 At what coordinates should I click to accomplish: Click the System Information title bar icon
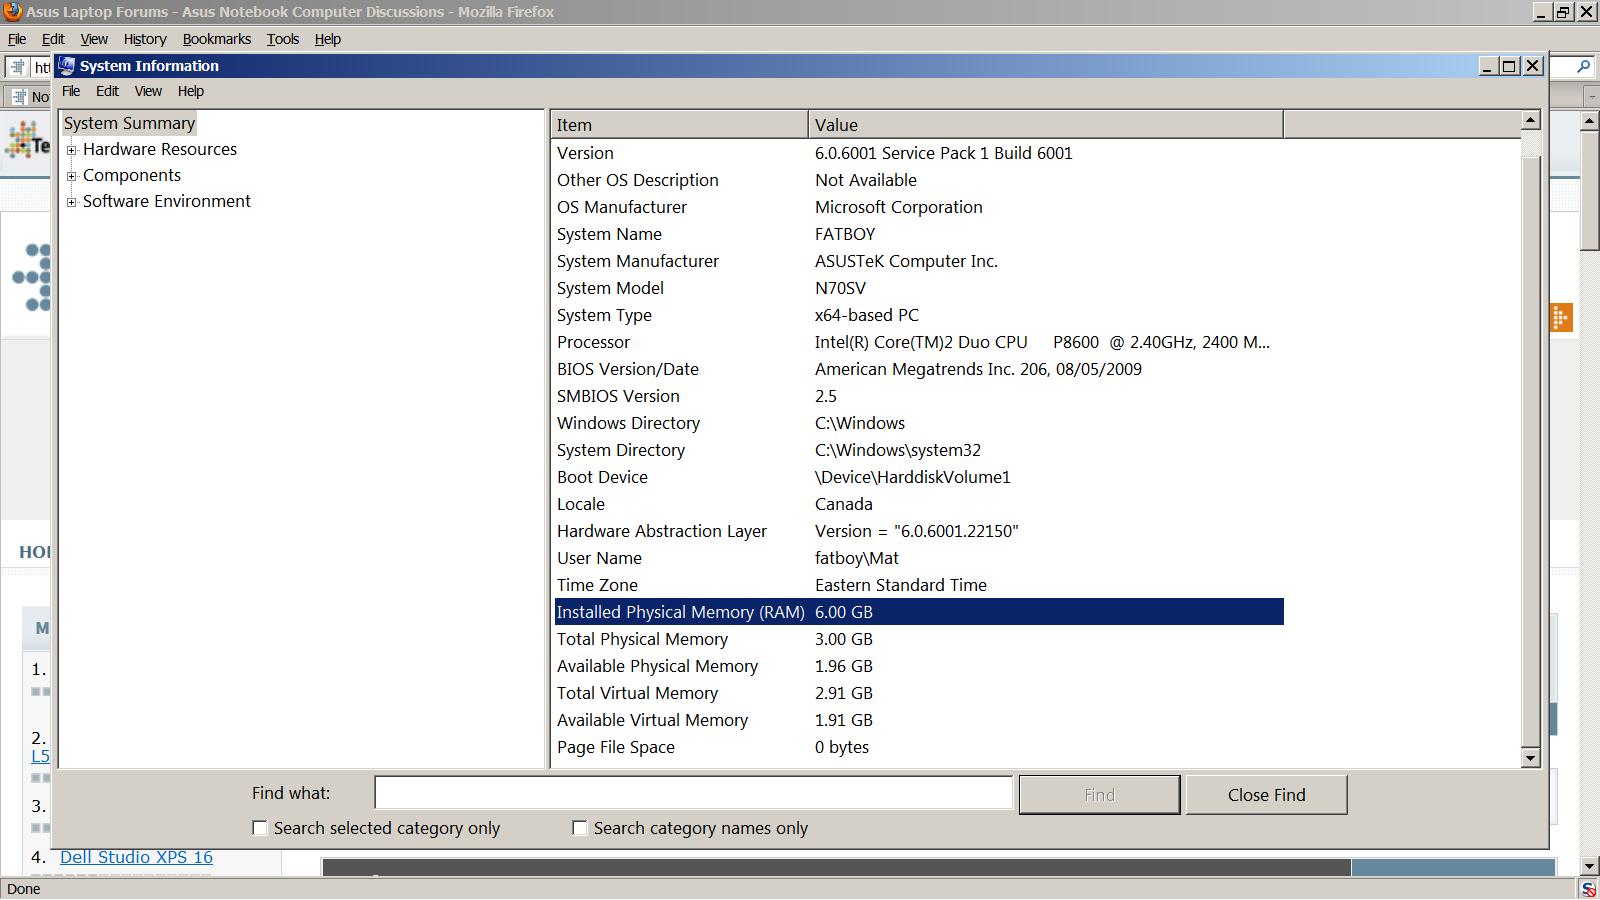[67, 66]
